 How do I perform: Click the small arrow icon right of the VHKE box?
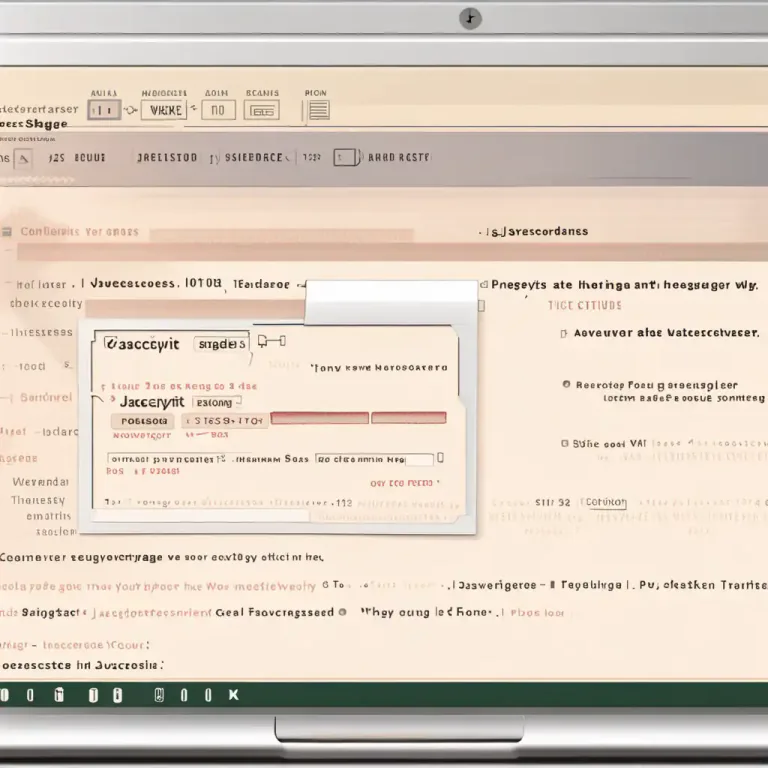194,108
